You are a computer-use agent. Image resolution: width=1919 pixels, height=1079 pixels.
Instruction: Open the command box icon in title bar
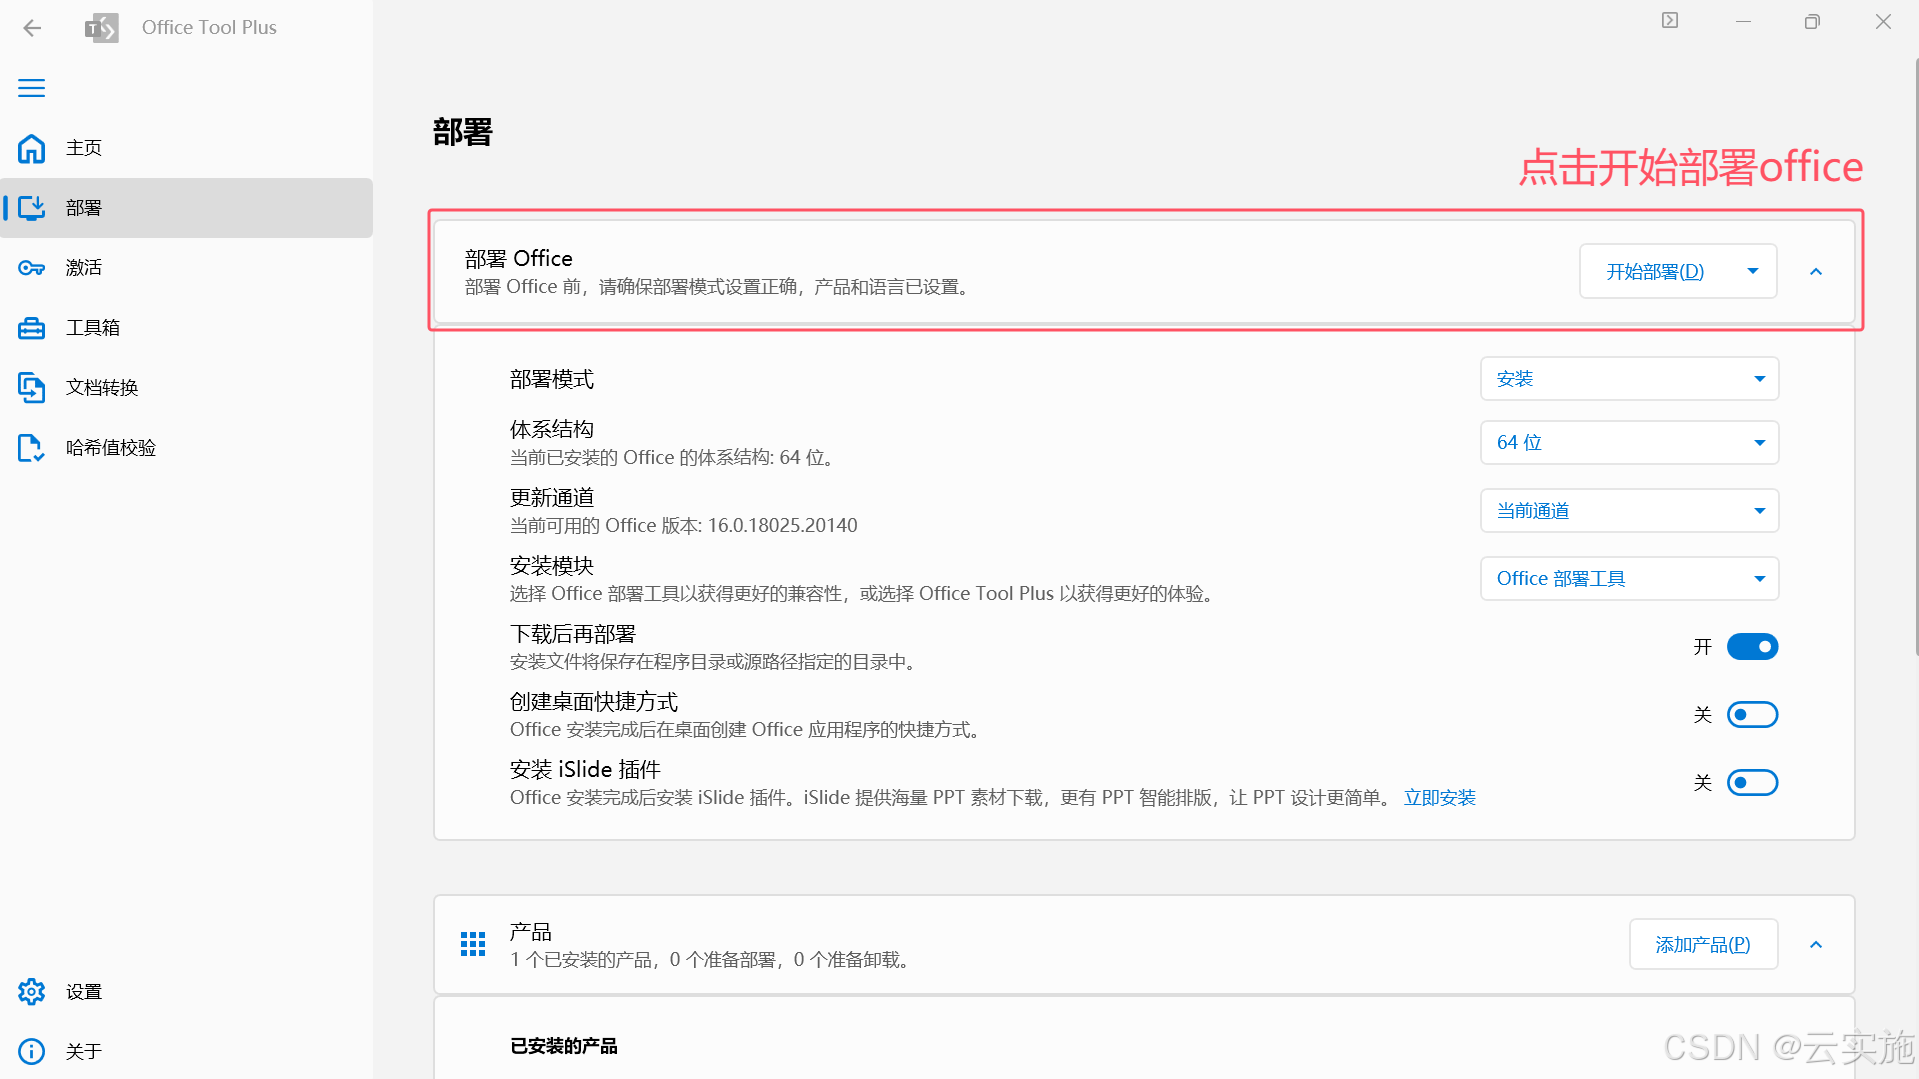[x=1670, y=21]
